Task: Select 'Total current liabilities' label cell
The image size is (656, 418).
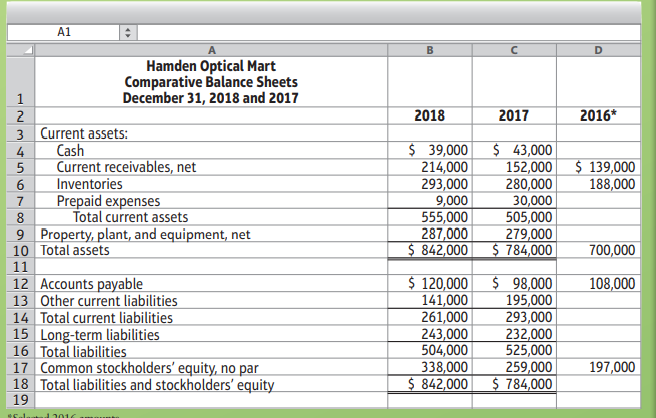Action: click(211, 317)
